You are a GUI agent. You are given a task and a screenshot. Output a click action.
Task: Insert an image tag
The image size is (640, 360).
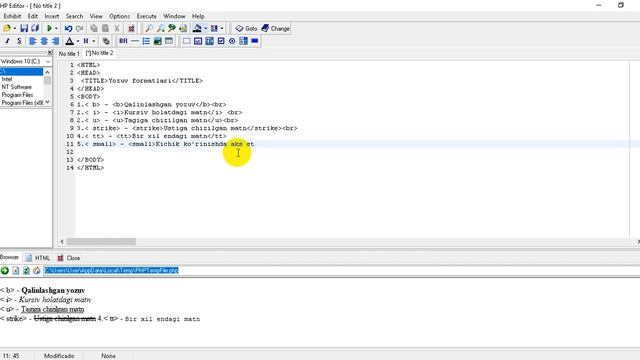click(158, 41)
